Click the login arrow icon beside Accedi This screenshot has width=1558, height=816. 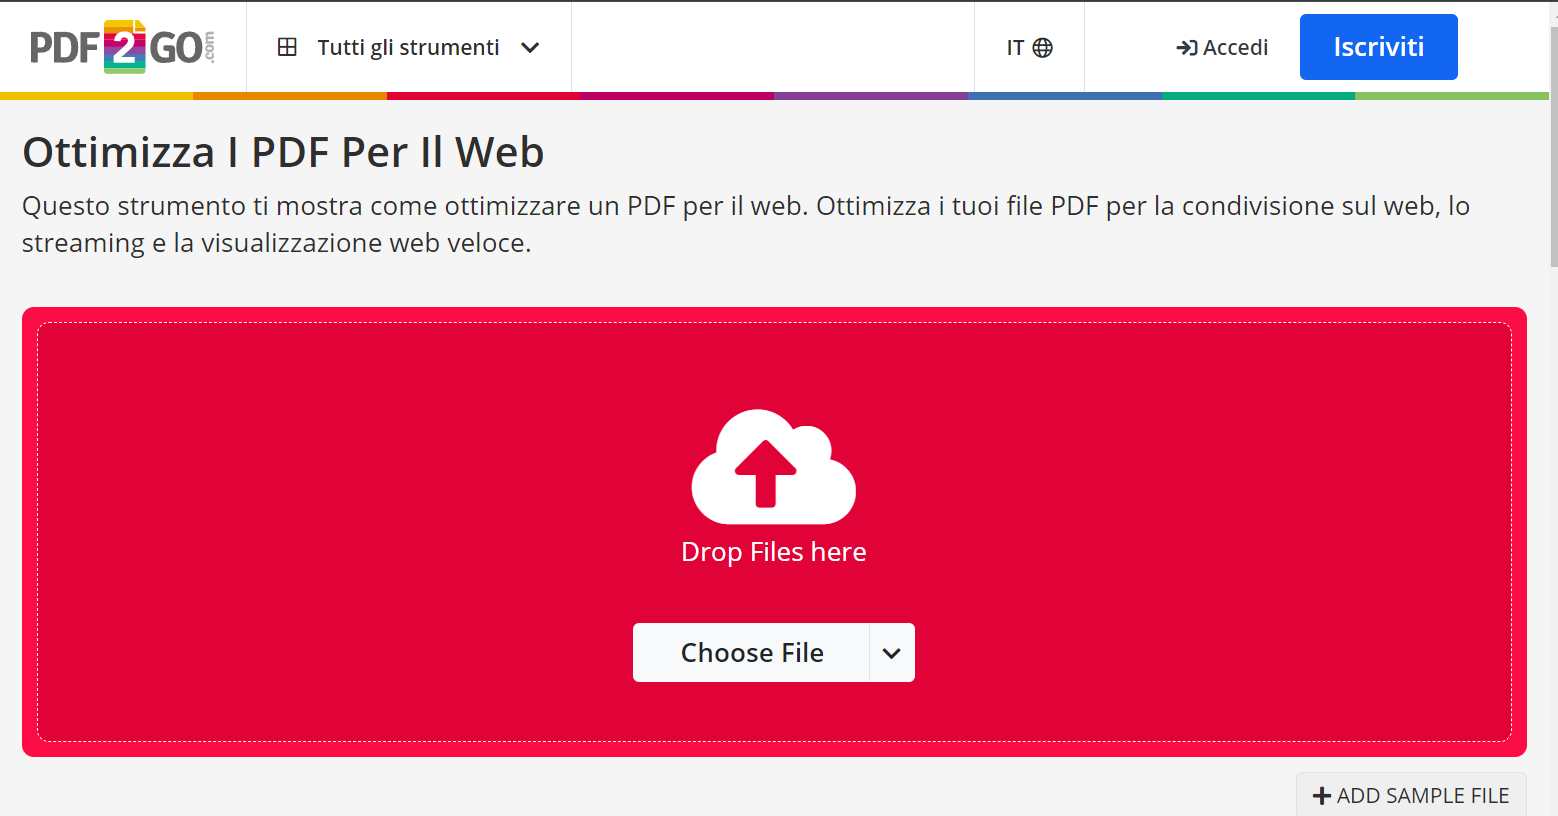pos(1185,47)
